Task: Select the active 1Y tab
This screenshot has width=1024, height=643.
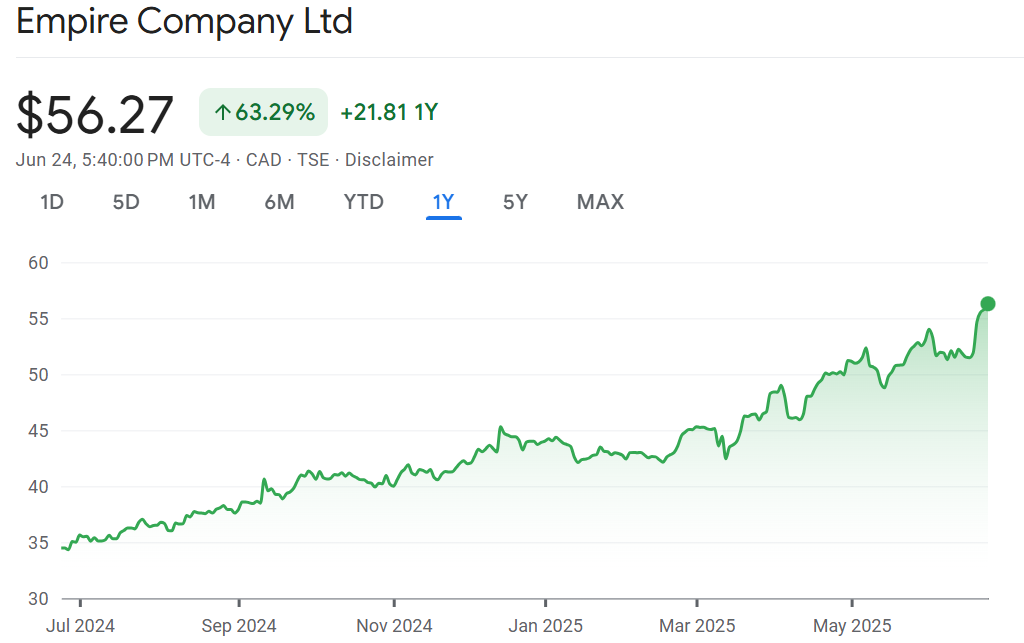Action: pyautogui.click(x=443, y=202)
